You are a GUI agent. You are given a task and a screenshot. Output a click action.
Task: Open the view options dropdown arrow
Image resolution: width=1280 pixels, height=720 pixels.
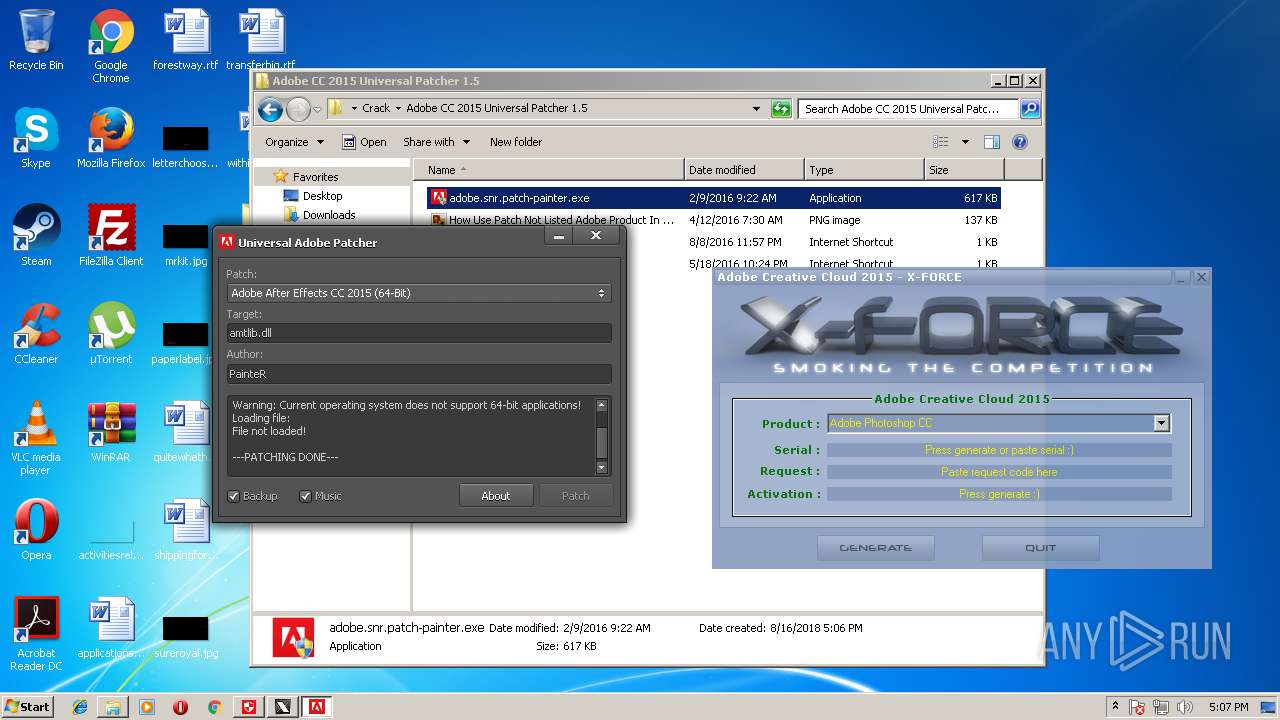tap(965, 142)
